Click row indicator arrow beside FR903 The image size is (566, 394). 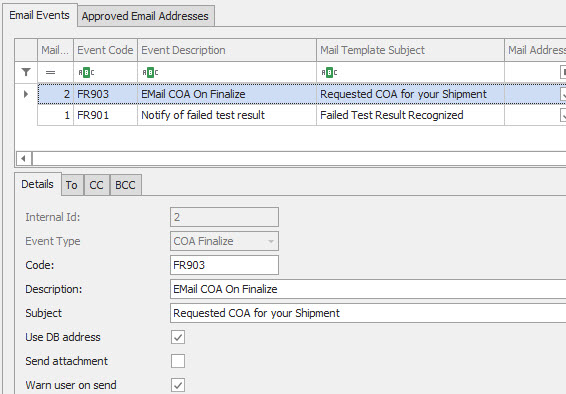point(26,94)
